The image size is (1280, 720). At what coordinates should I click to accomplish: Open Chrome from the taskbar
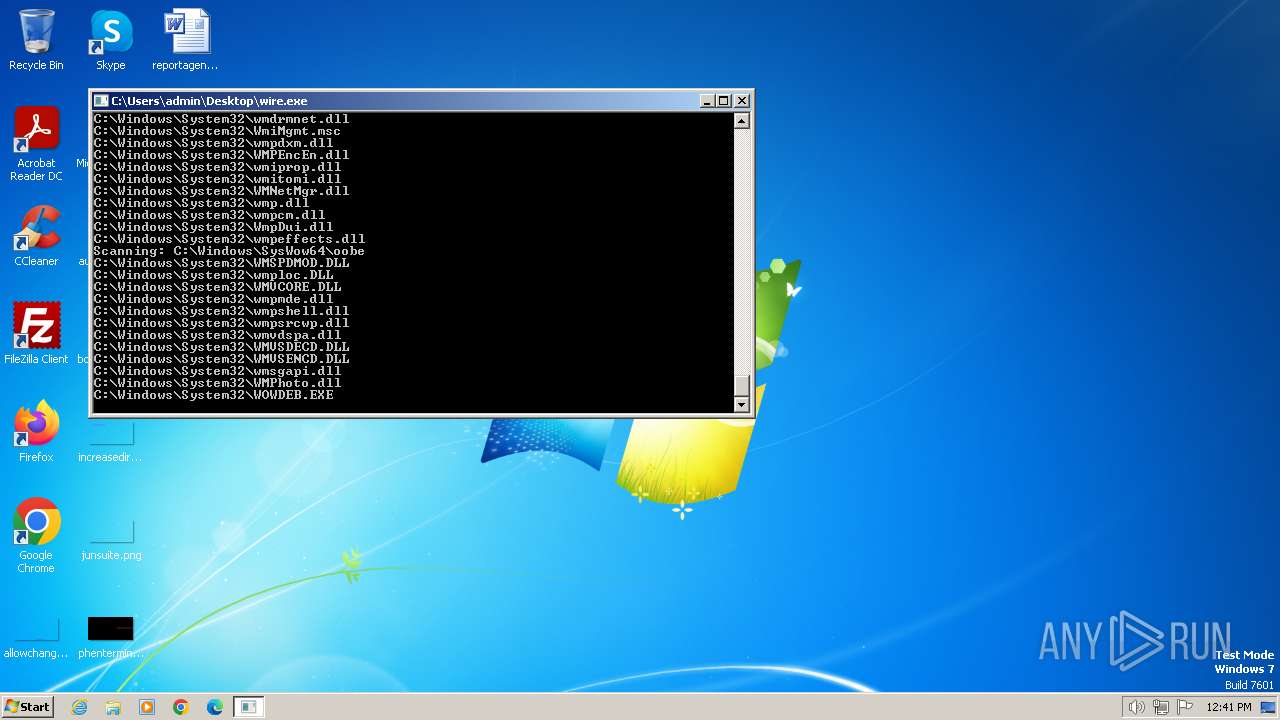tap(181, 707)
